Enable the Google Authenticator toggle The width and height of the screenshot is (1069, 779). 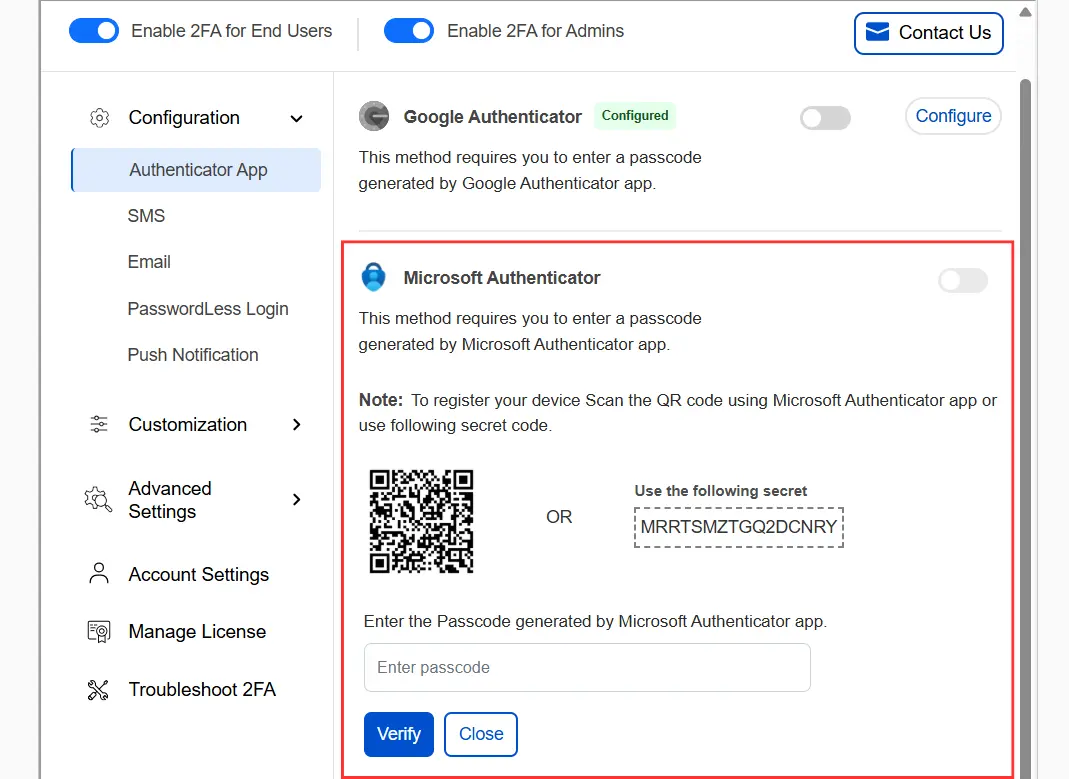(826, 118)
